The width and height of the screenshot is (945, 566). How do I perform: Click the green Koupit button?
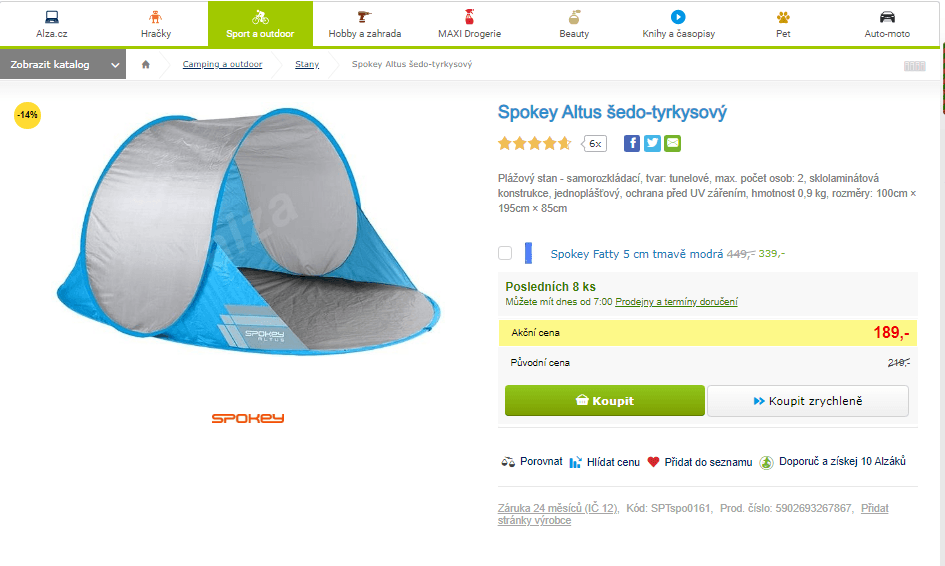click(x=604, y=401)
